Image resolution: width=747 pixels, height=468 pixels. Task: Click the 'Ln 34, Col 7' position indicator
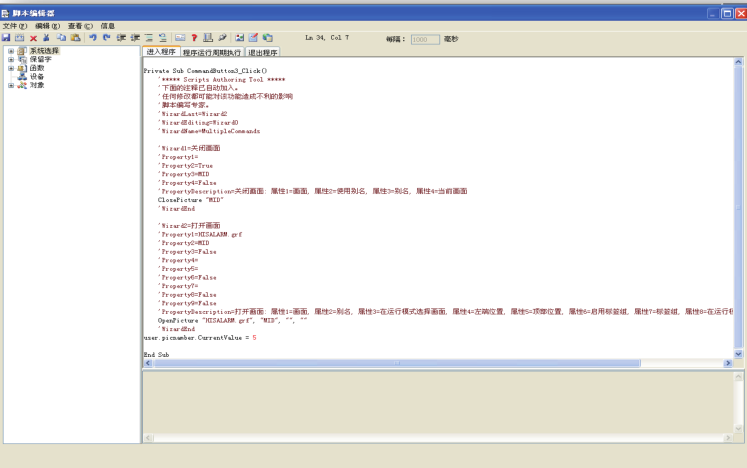click(327, 38)
